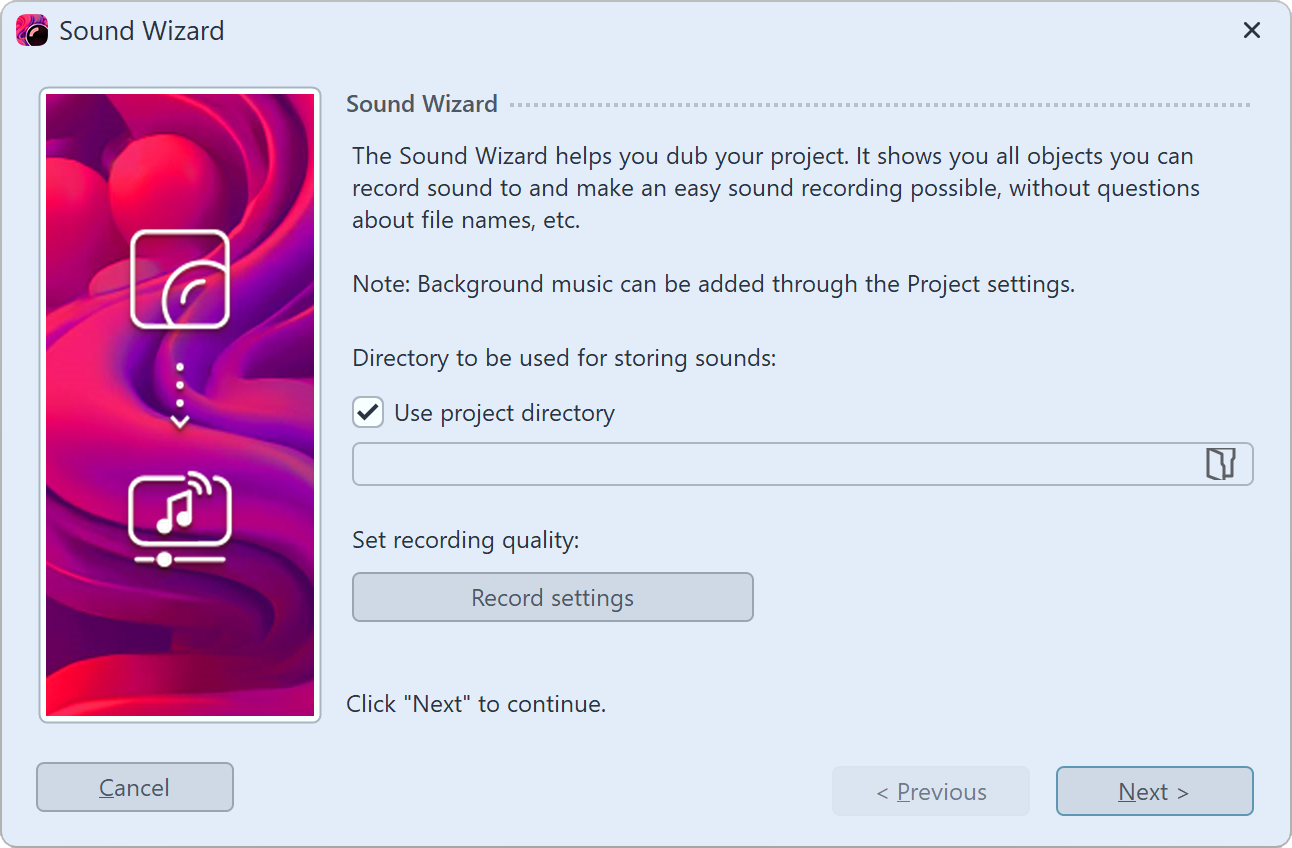This screenshot has height=848, width=1292.
Task: Toggle the Use project directory checkbox off
Action: (367, 412)
